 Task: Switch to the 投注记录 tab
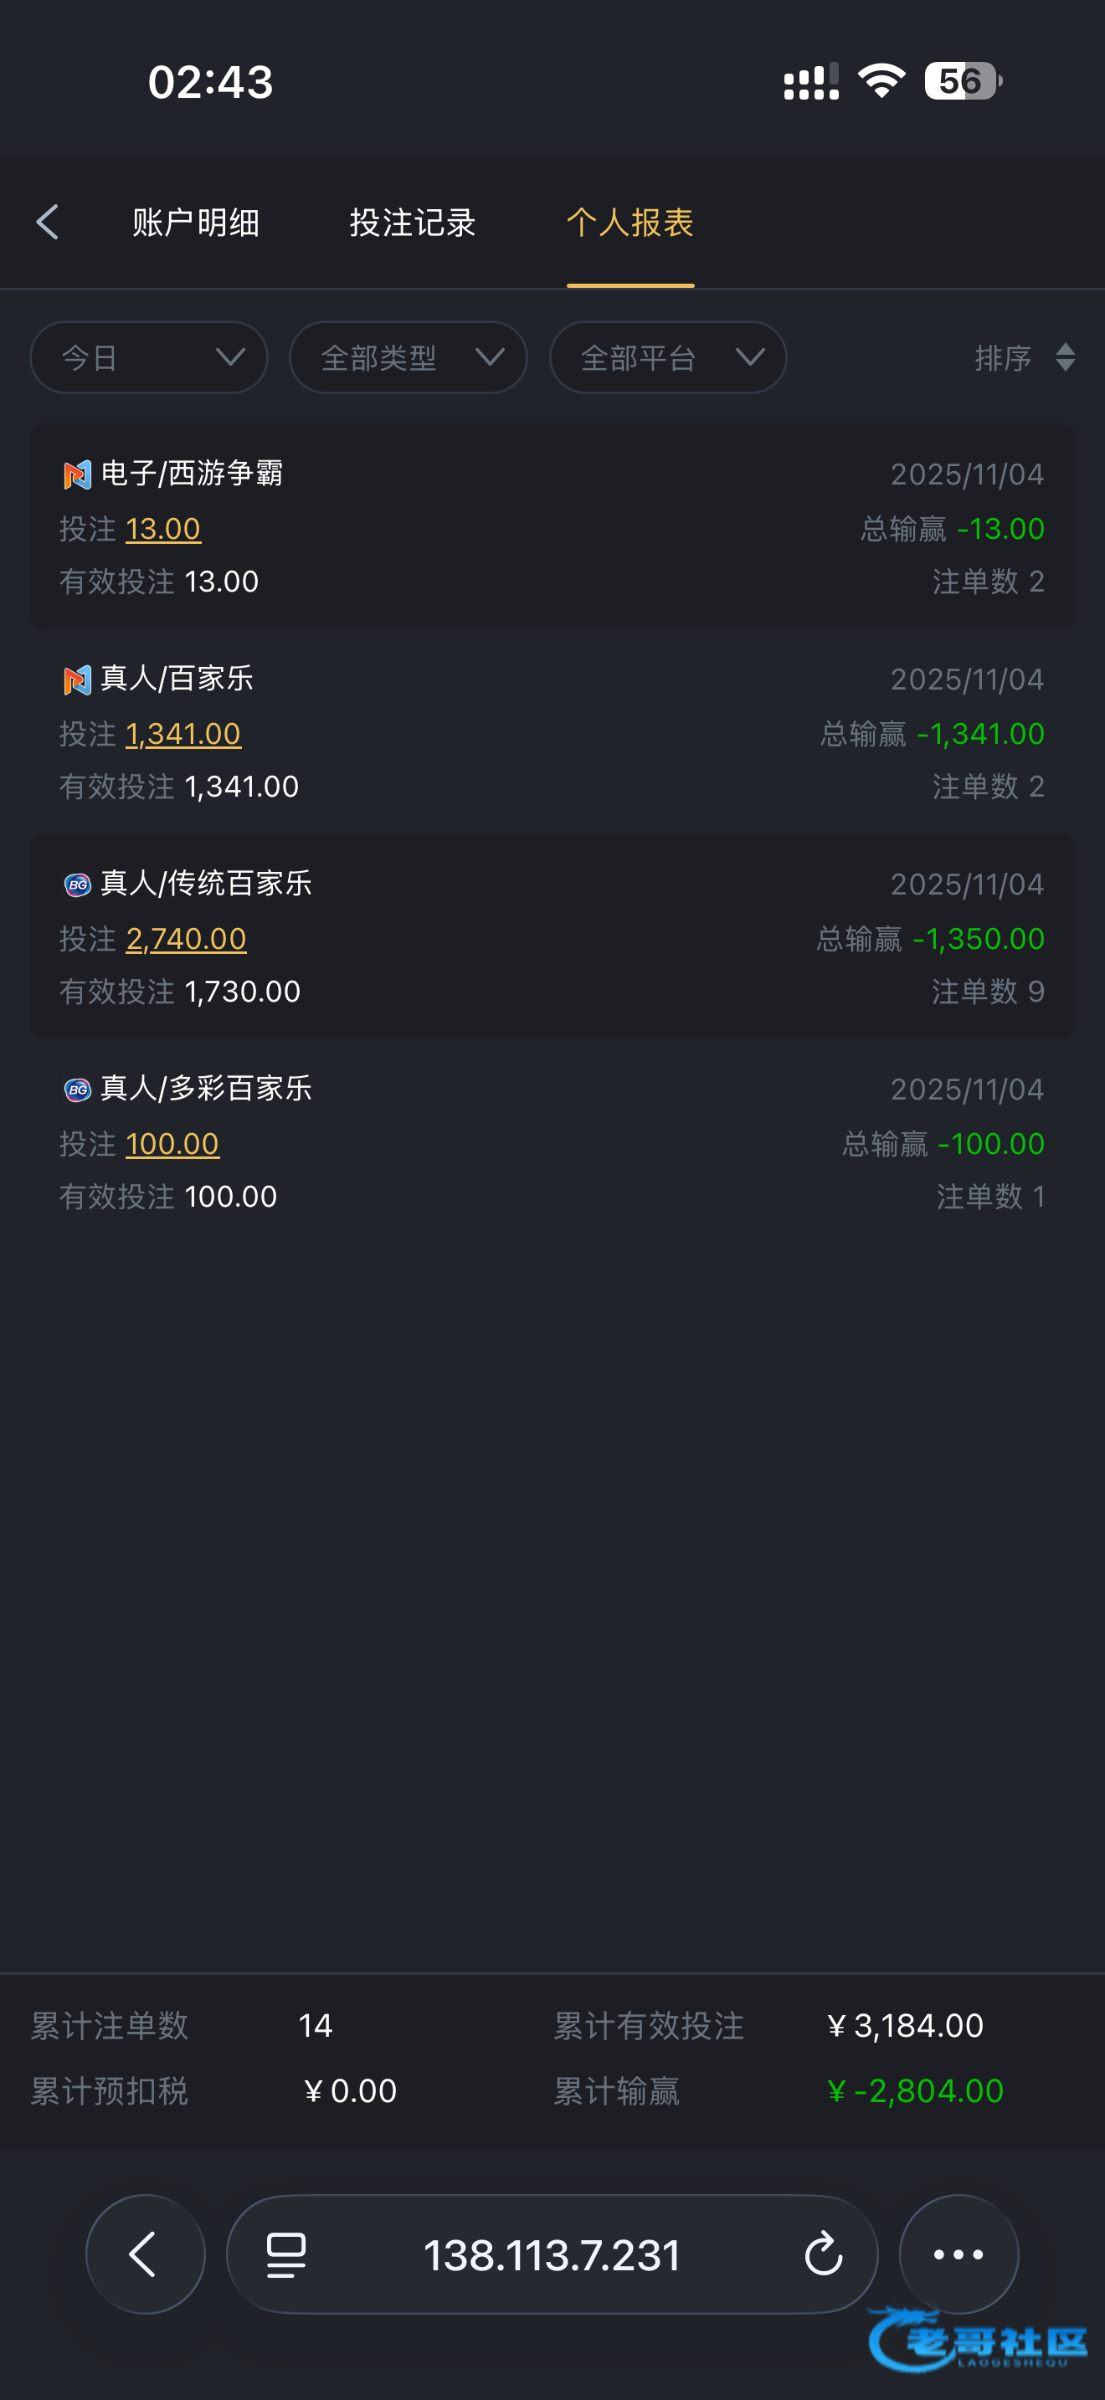pyautogui.click(x=412, y=222)
